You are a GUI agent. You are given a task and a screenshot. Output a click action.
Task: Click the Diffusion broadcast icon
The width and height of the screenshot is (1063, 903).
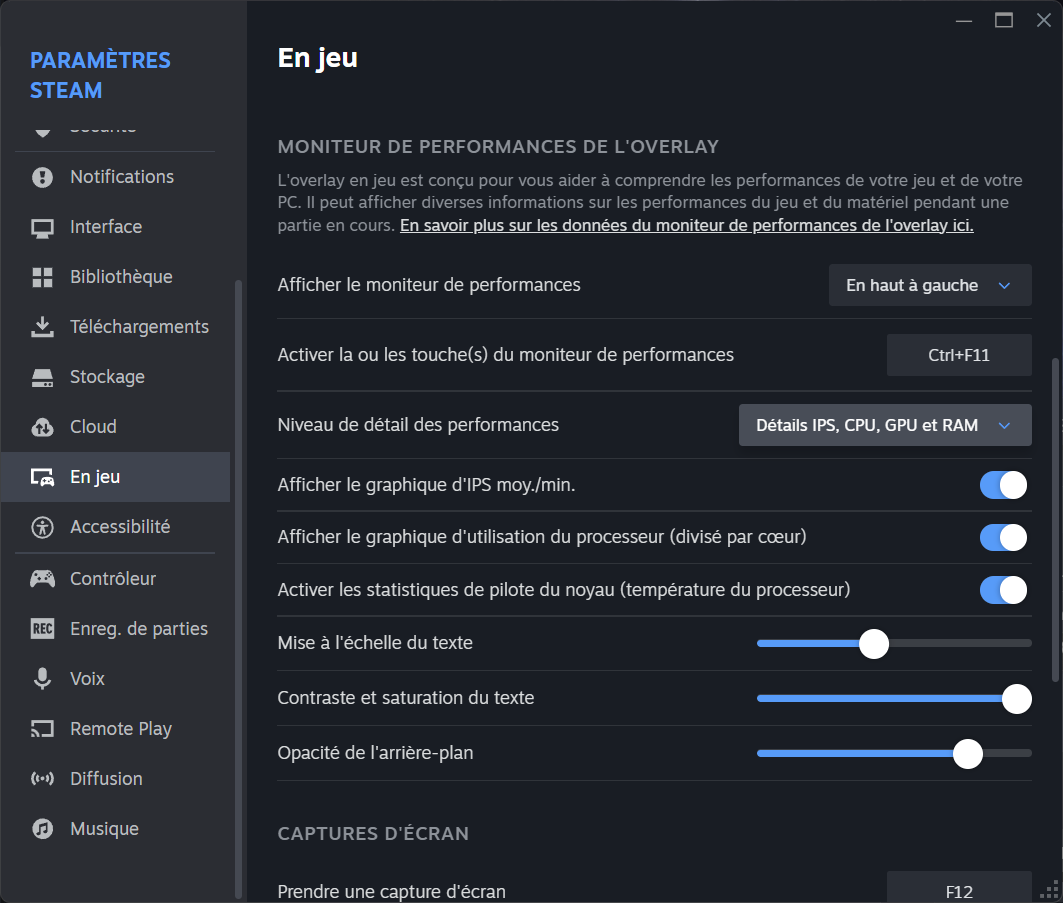pyautogui.click(x=42, y=779)
